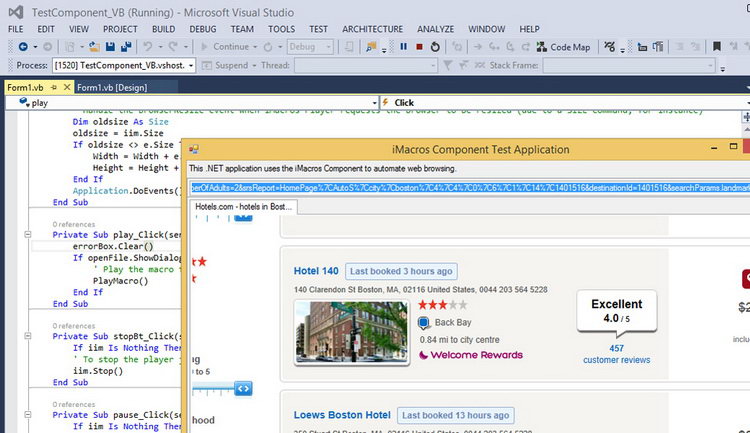750x433 pixels.
Task: Click the Hotel 140 building thumbnail
Action: 352,333
